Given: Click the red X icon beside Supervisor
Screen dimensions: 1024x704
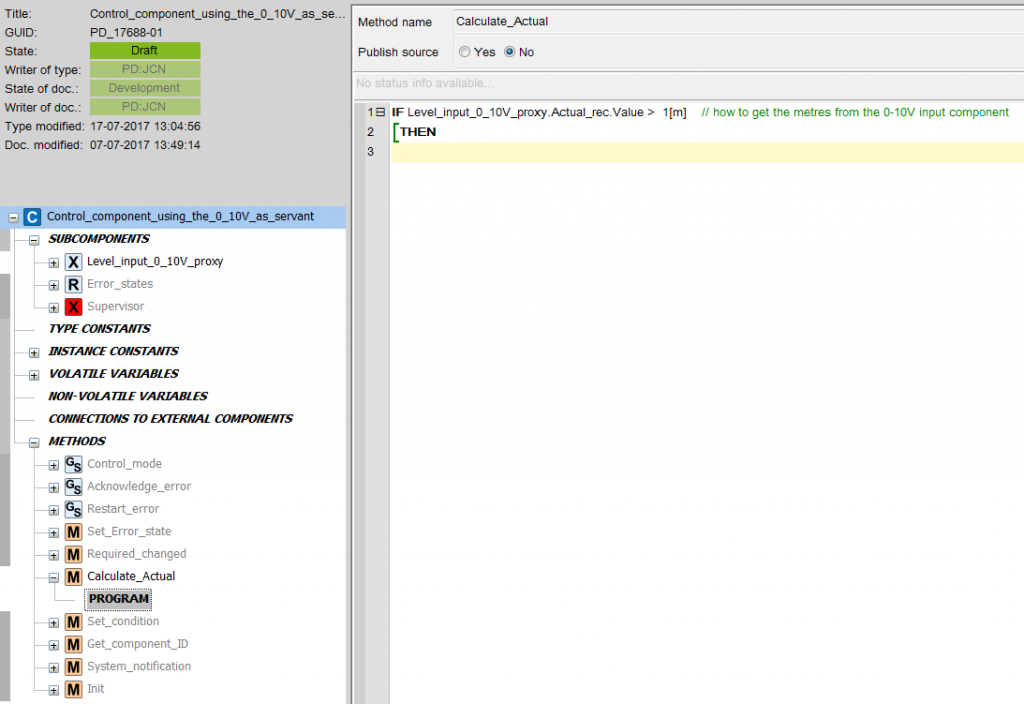Looking at the screenshot, I should coord(73,307).
